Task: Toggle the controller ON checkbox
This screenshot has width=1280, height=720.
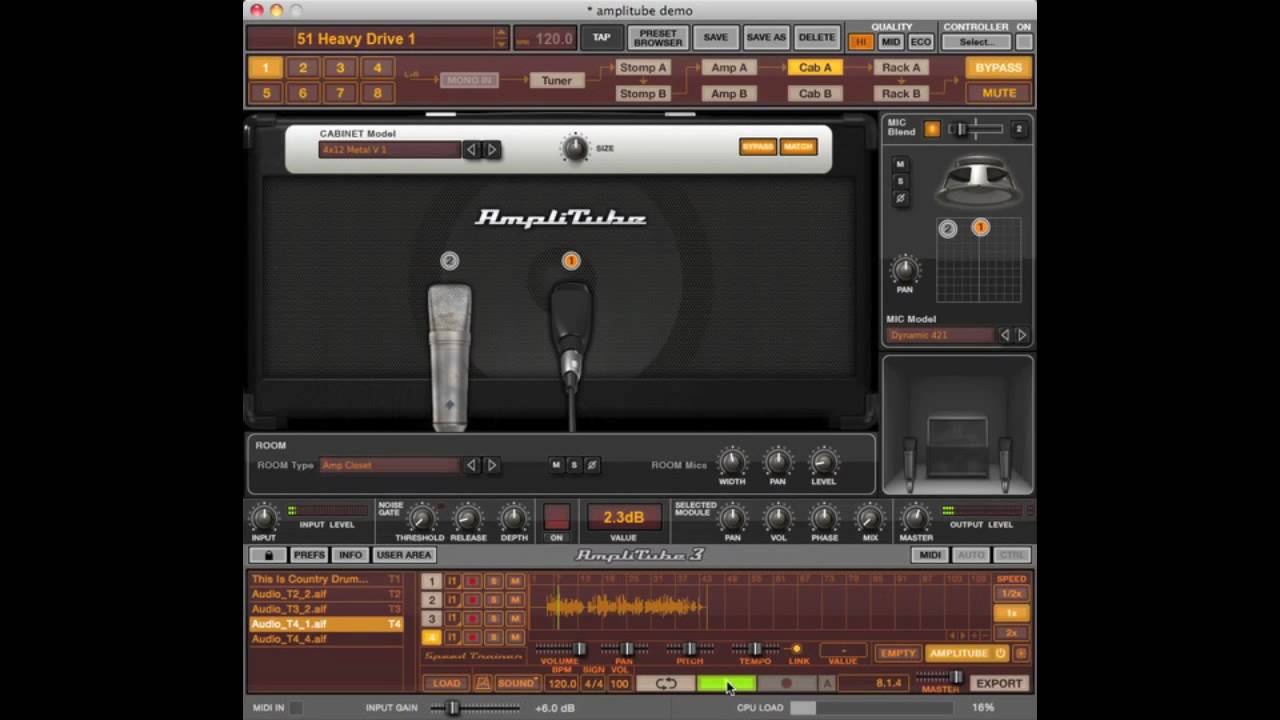Action: point(1023,42)
